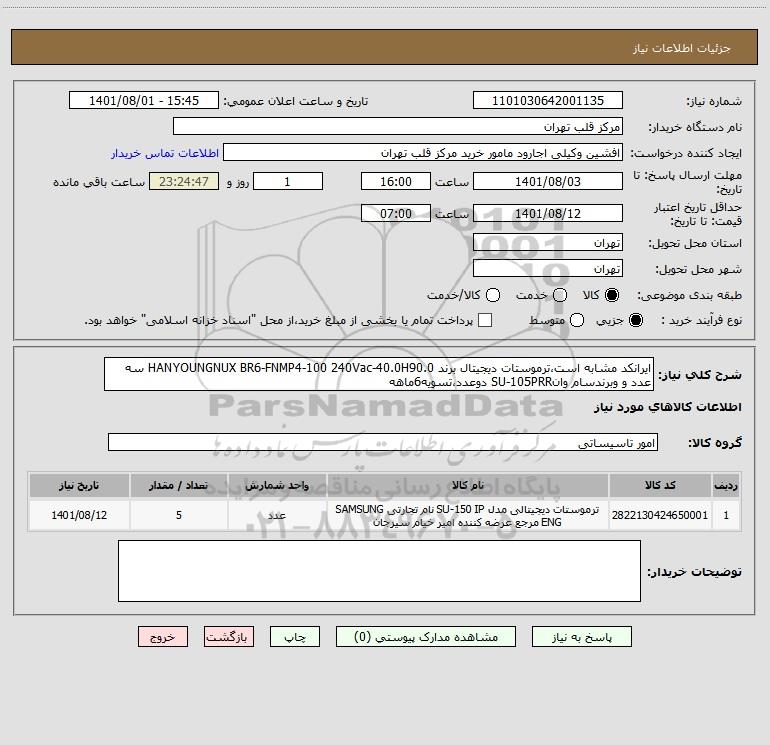Screen dimensions: 770x745
Task: Click the buyer name field مرکز قلب تهران
Action: click(x=398, y=127)
